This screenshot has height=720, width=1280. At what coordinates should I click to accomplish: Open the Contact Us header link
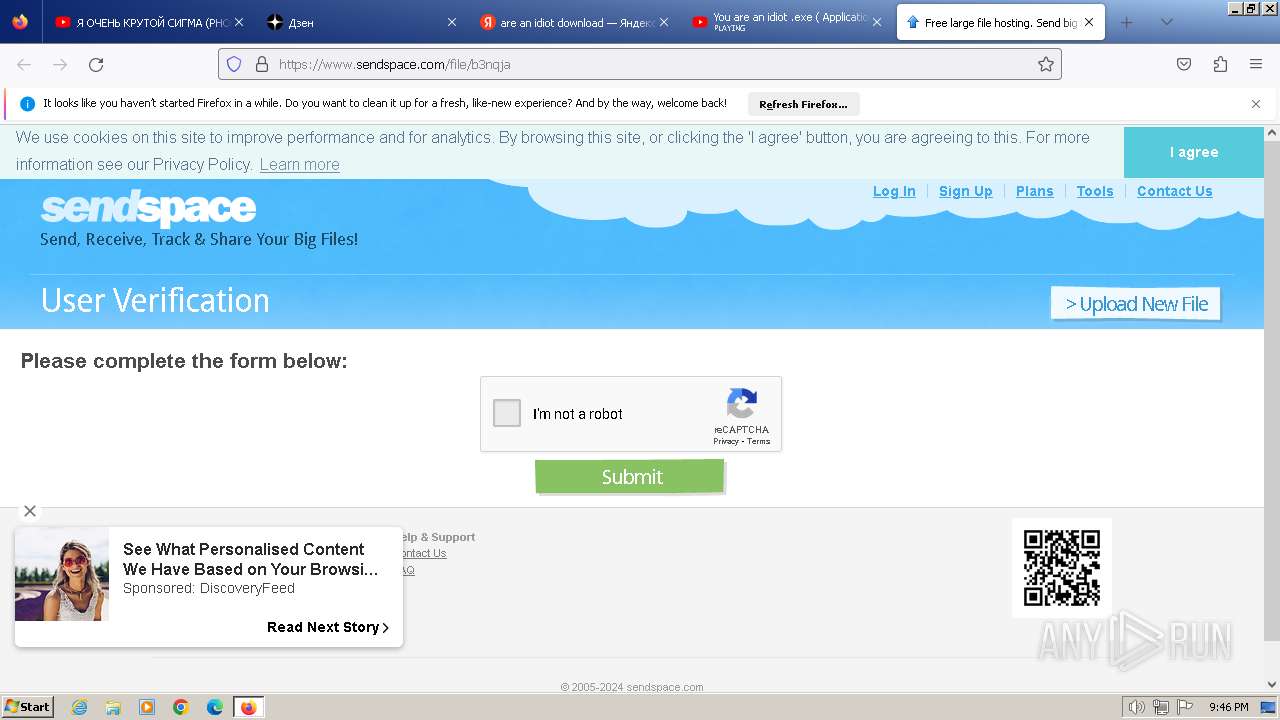(1174, 191)
